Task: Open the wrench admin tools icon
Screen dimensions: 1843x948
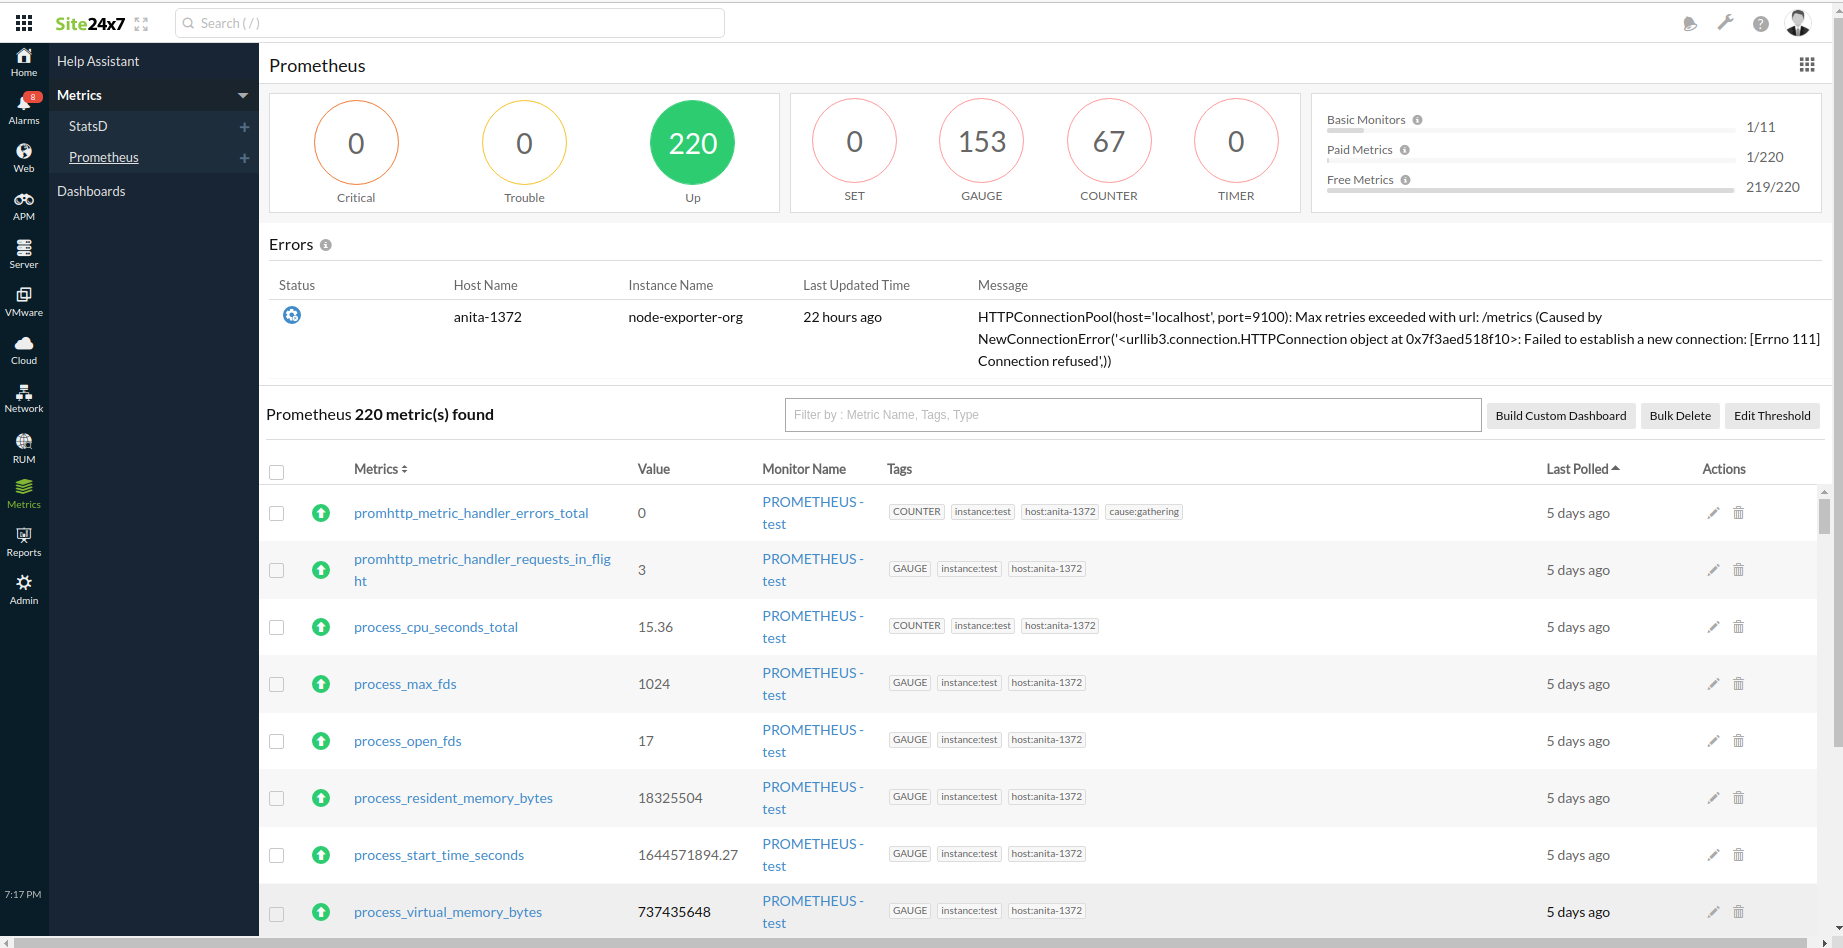Action: (x=1725, y=22)
